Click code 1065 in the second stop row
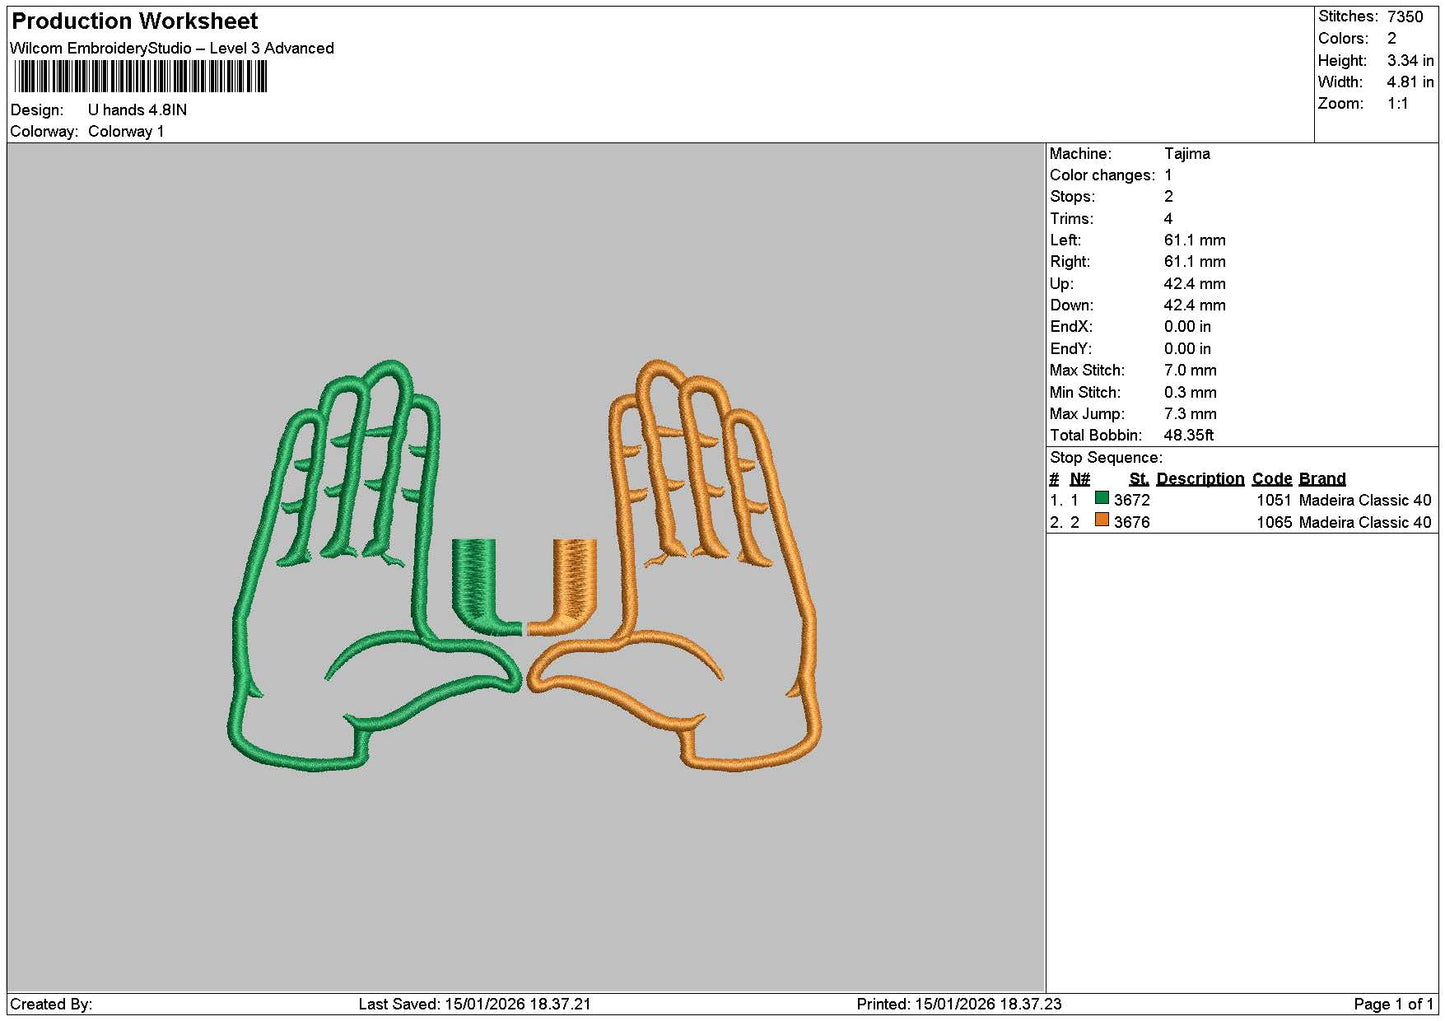 pyautogui.click(x=1274, y=522)
